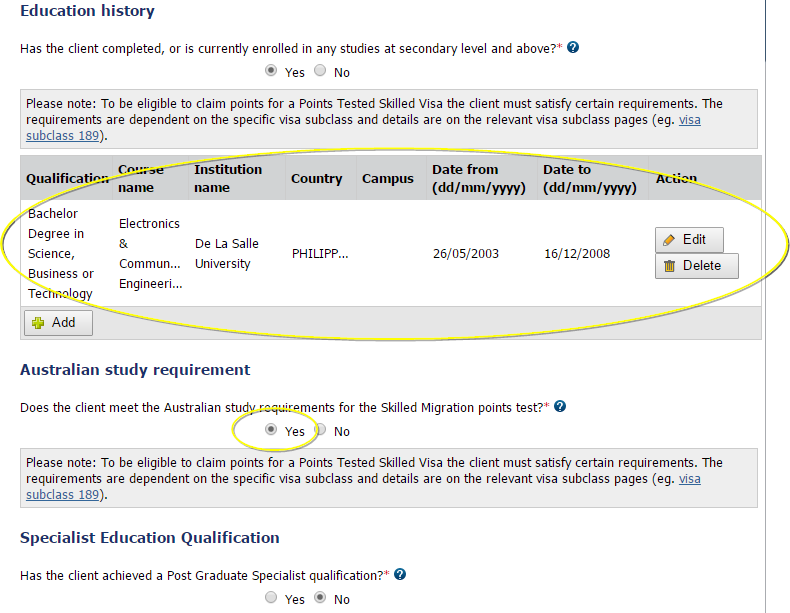790x613 pixels.
Task: Choose No for Australian study requirements
Action: pyautogui.click(x=320, y=431)
